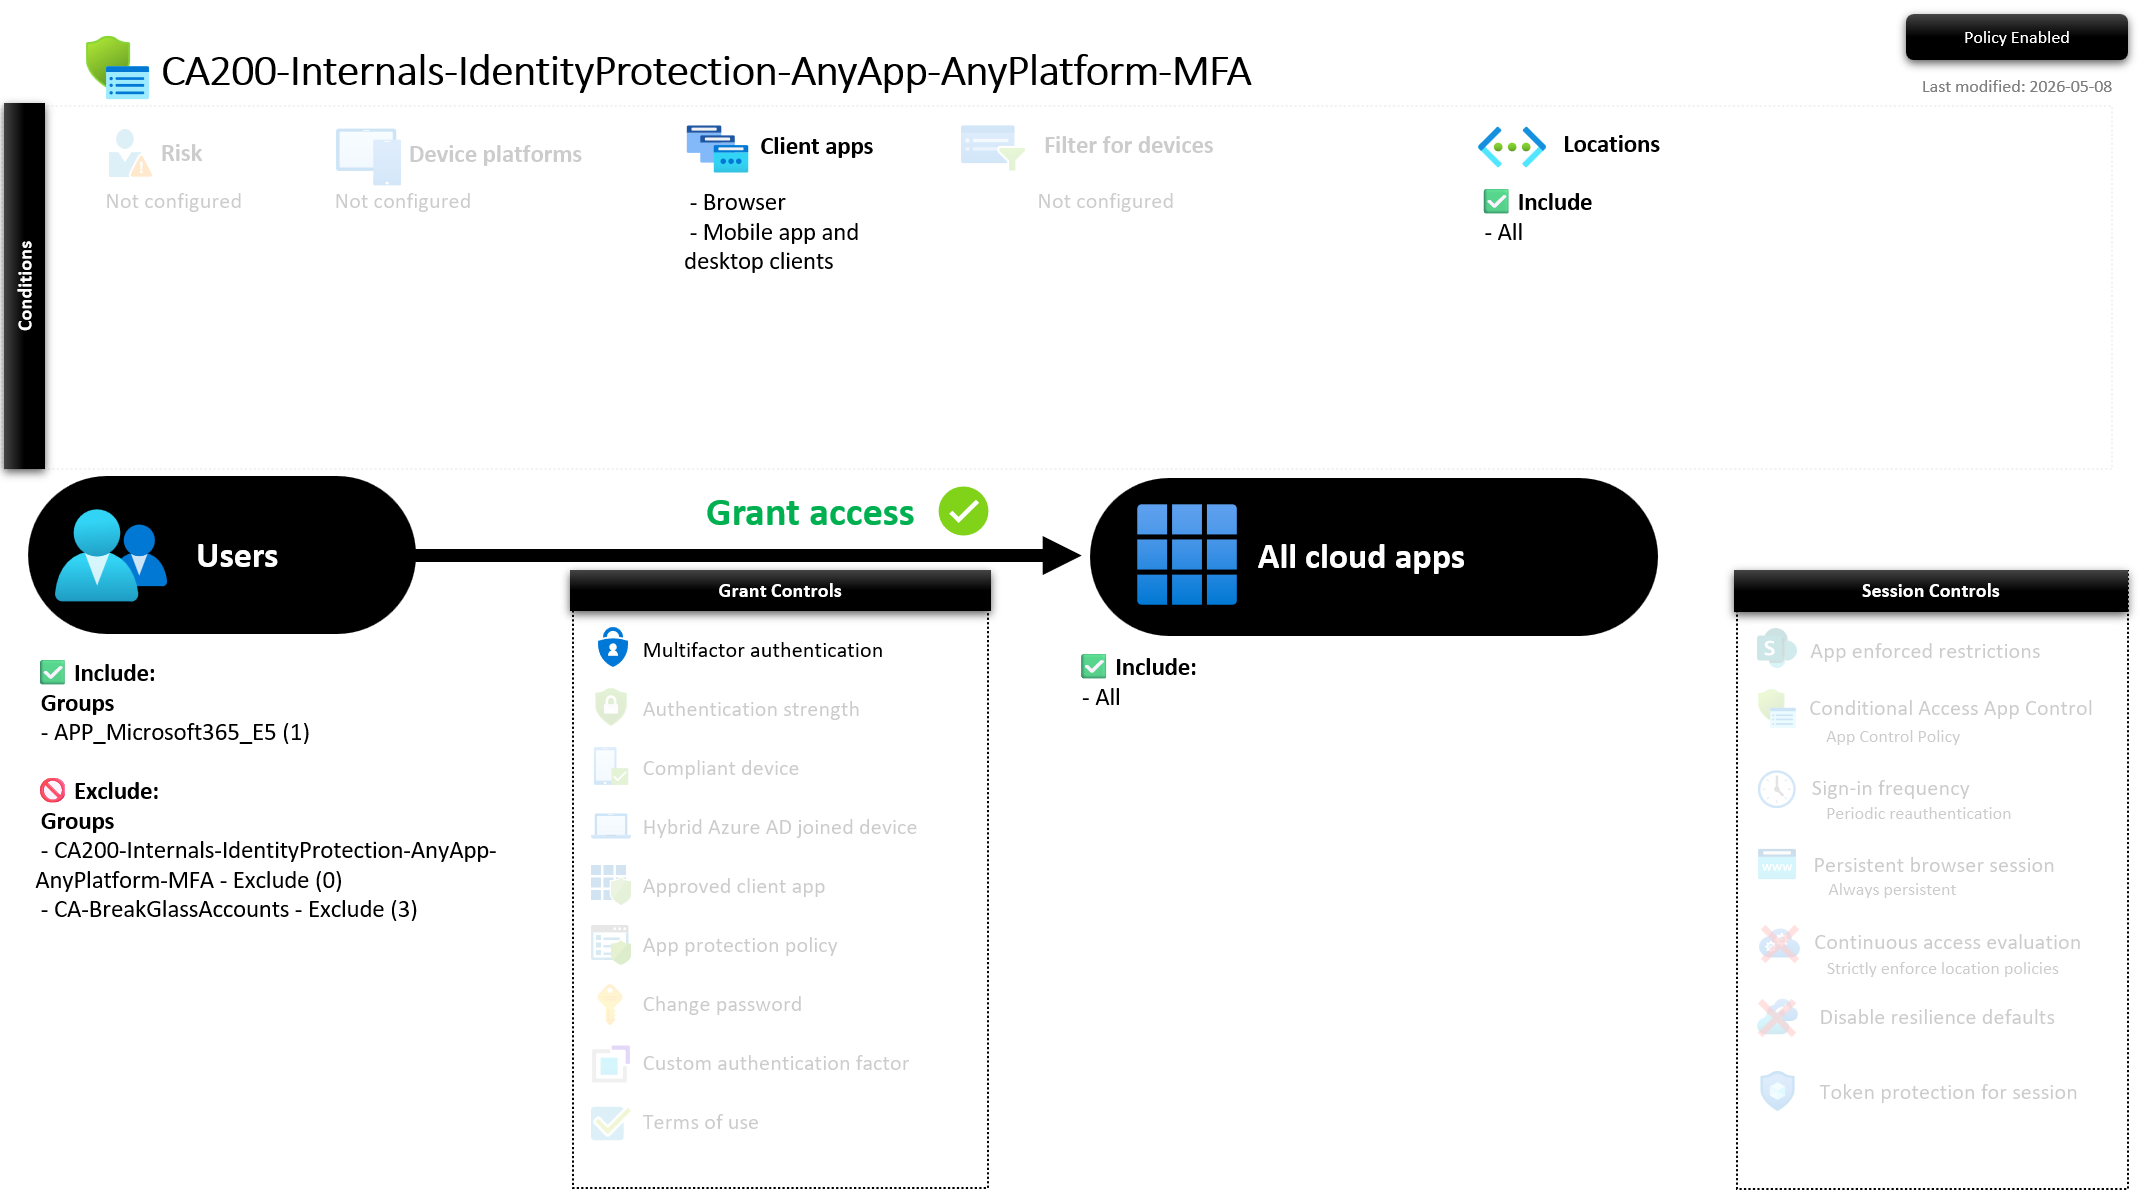The image size is (2141, 1204).
Task: Select the Client apps icon
Action: pos(717,148)
